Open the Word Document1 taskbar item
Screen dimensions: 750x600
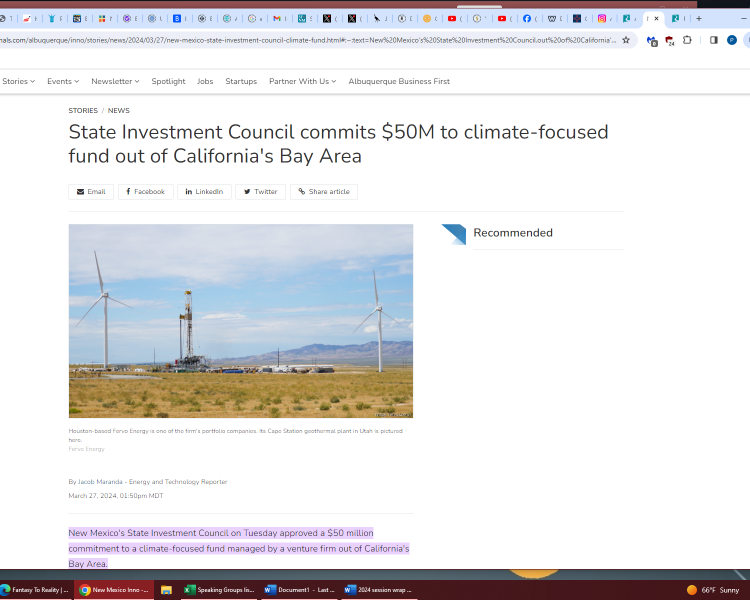click(298, 590)
